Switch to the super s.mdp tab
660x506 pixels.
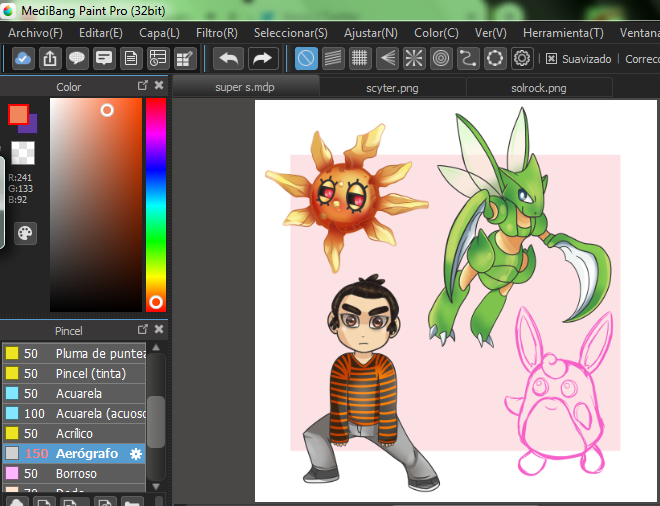coord(245,88)
